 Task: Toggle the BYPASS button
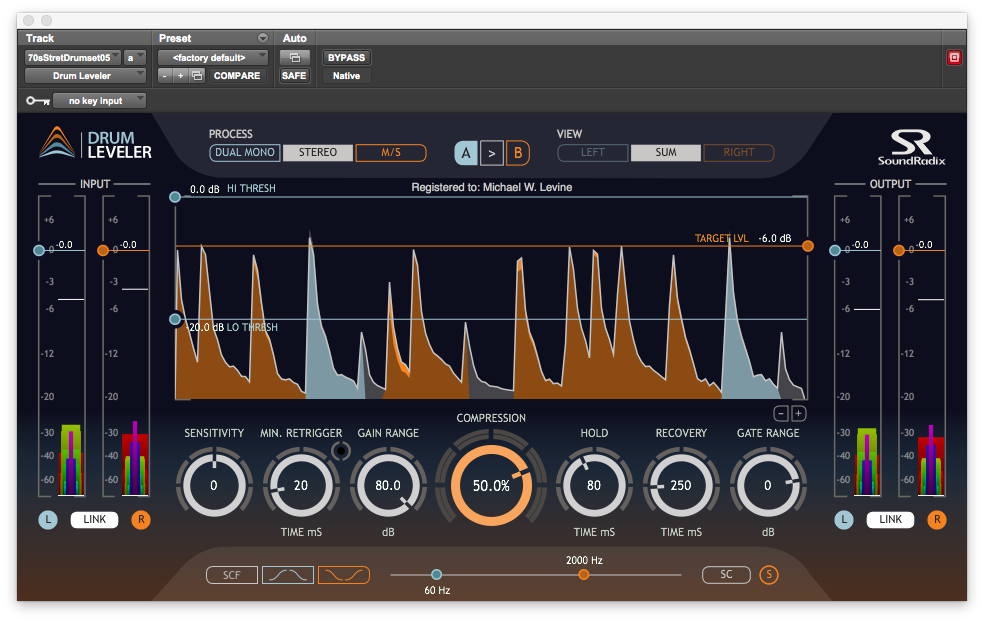[x=346, y=58]
